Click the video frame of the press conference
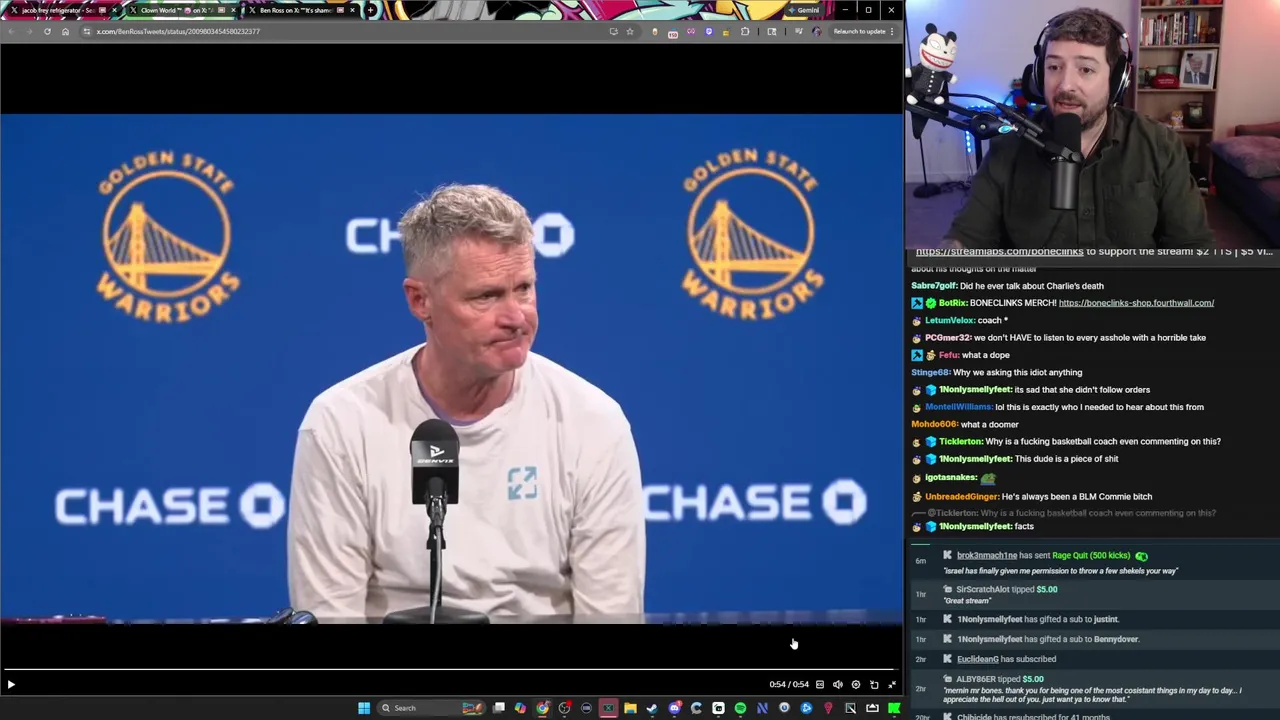Viewport: 1280px width, 720px height. tap(451, 369)
